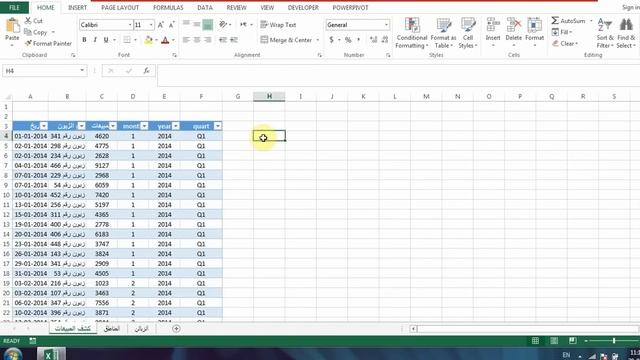Viewport: 640px width, 360px height.
Task: Click Increase Decimal icon
Action: pyautogui.click(x=373, y=40)
